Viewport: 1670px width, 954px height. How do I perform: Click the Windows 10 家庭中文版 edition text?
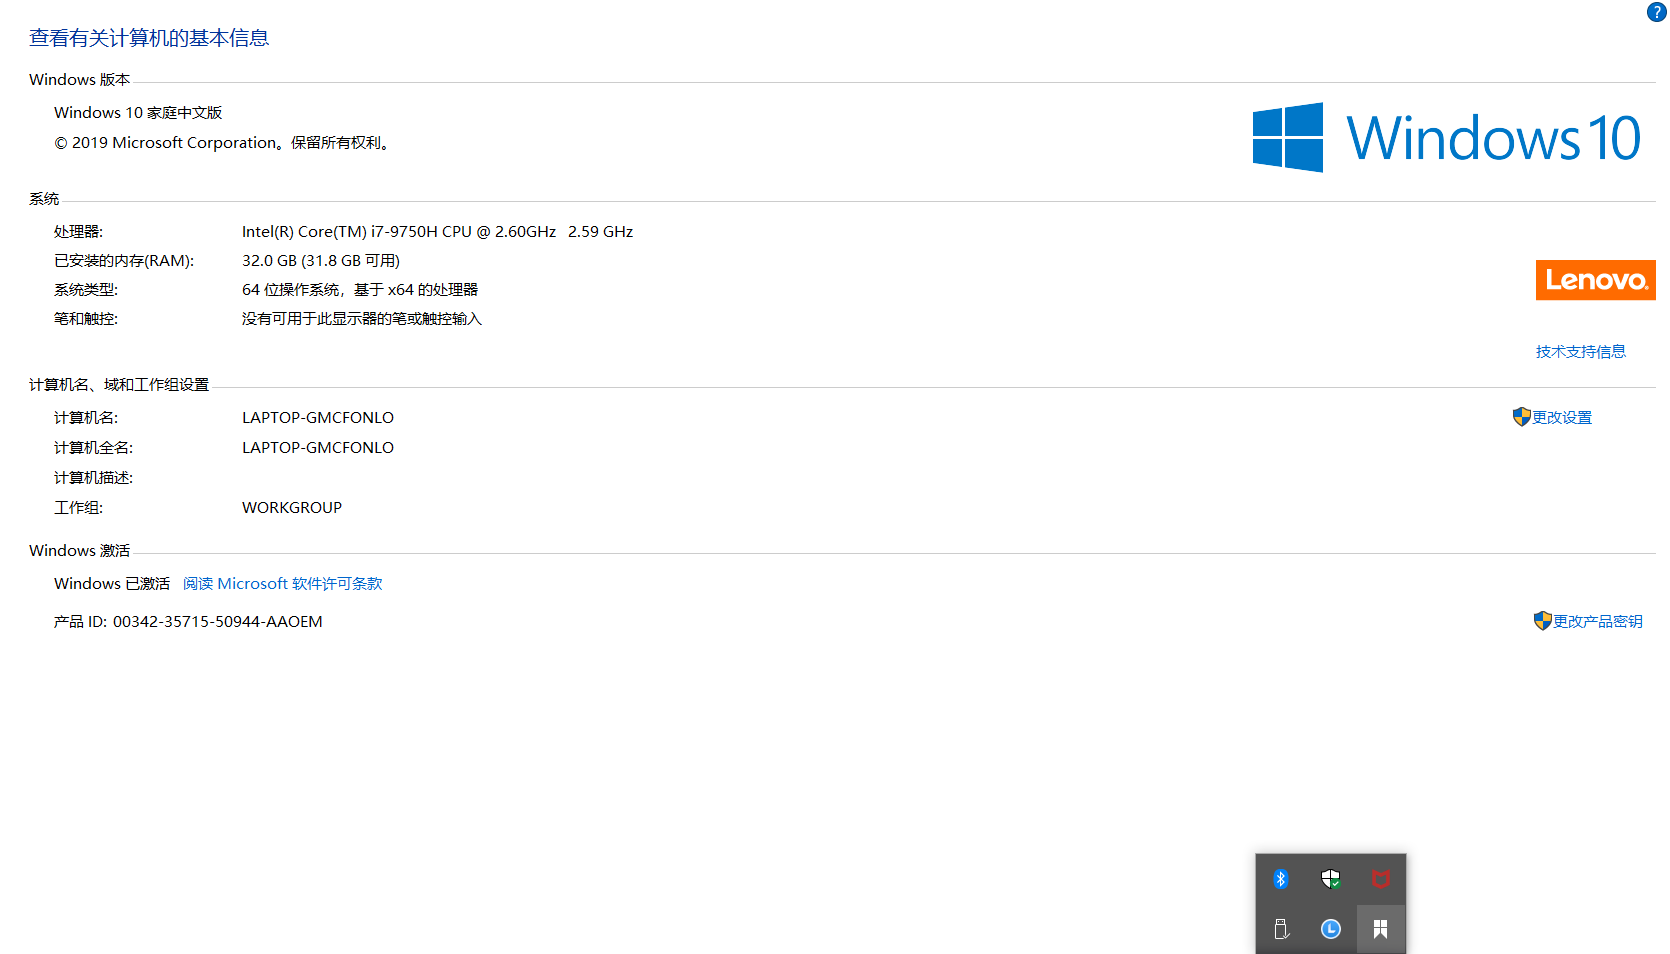[138, 112]
